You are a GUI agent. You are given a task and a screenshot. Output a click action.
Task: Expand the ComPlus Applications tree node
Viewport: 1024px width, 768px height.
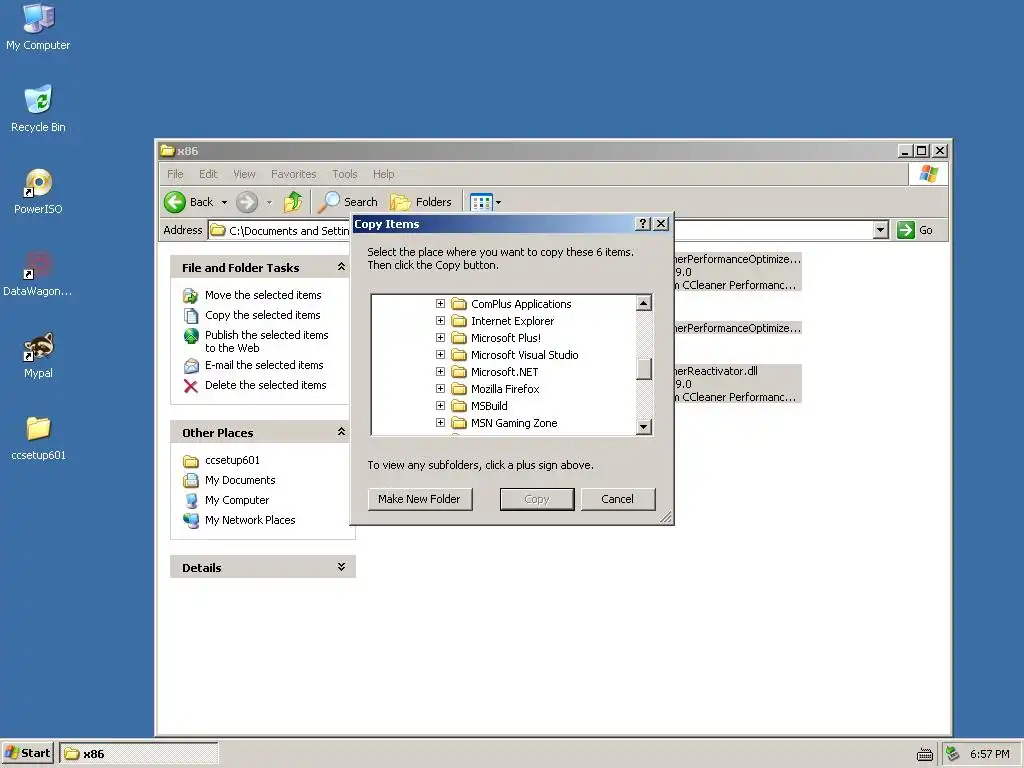click(440, 304)
